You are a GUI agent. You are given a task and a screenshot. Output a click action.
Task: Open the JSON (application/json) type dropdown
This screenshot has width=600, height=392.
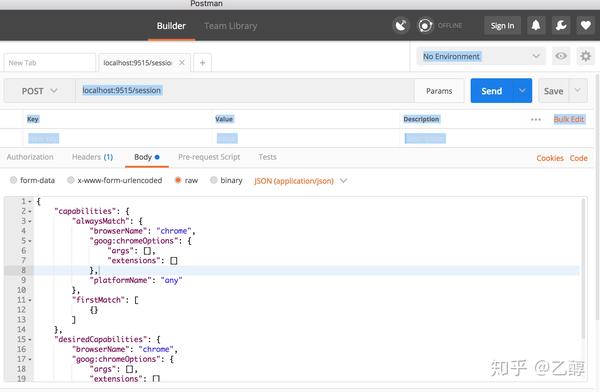(x=300, y=181)
